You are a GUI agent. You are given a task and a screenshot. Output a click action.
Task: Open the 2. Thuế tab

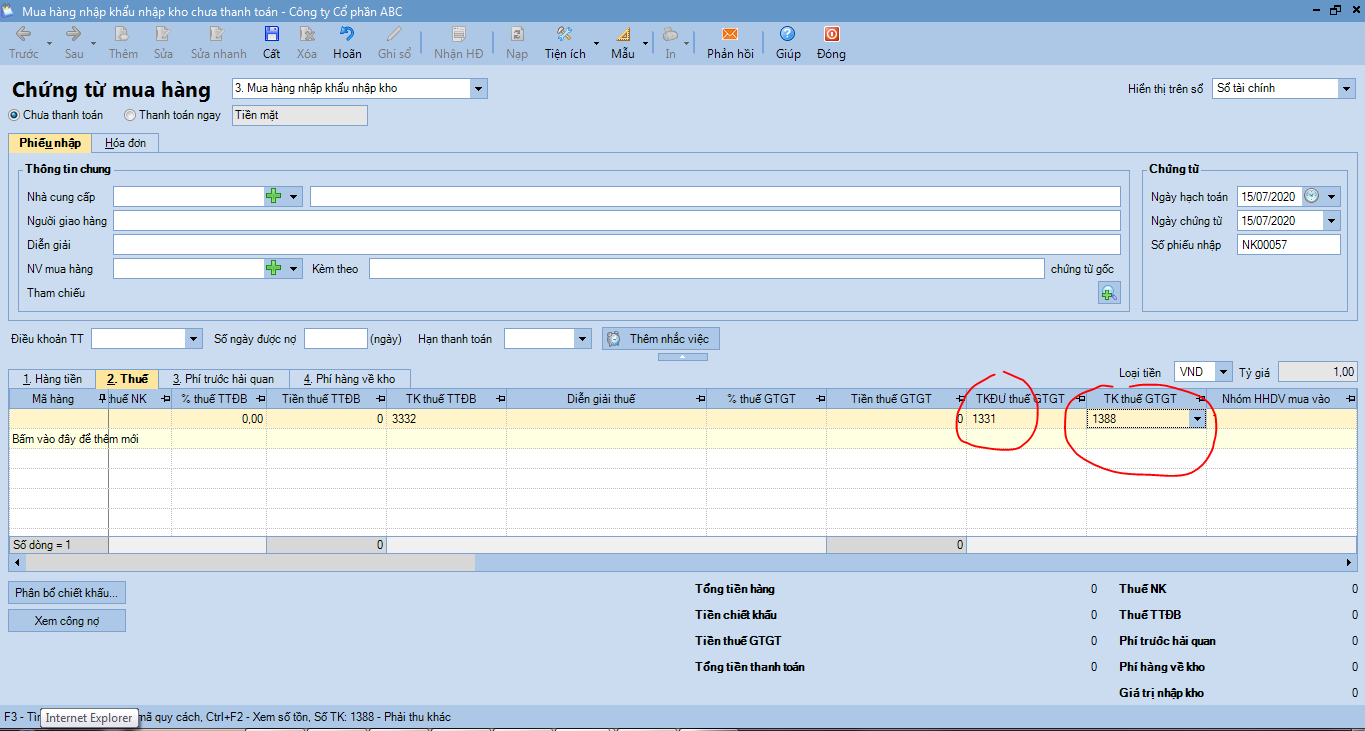click(x=127, y=379)
